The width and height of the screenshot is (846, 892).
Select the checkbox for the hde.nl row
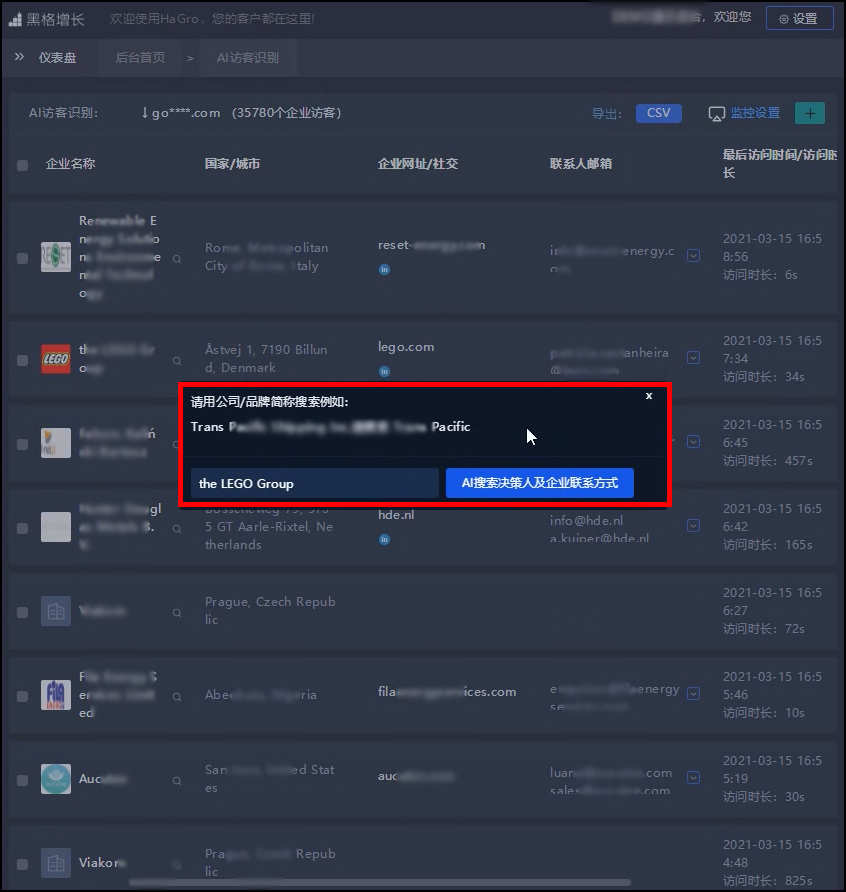pyautogui.click(x=23, y=527)
